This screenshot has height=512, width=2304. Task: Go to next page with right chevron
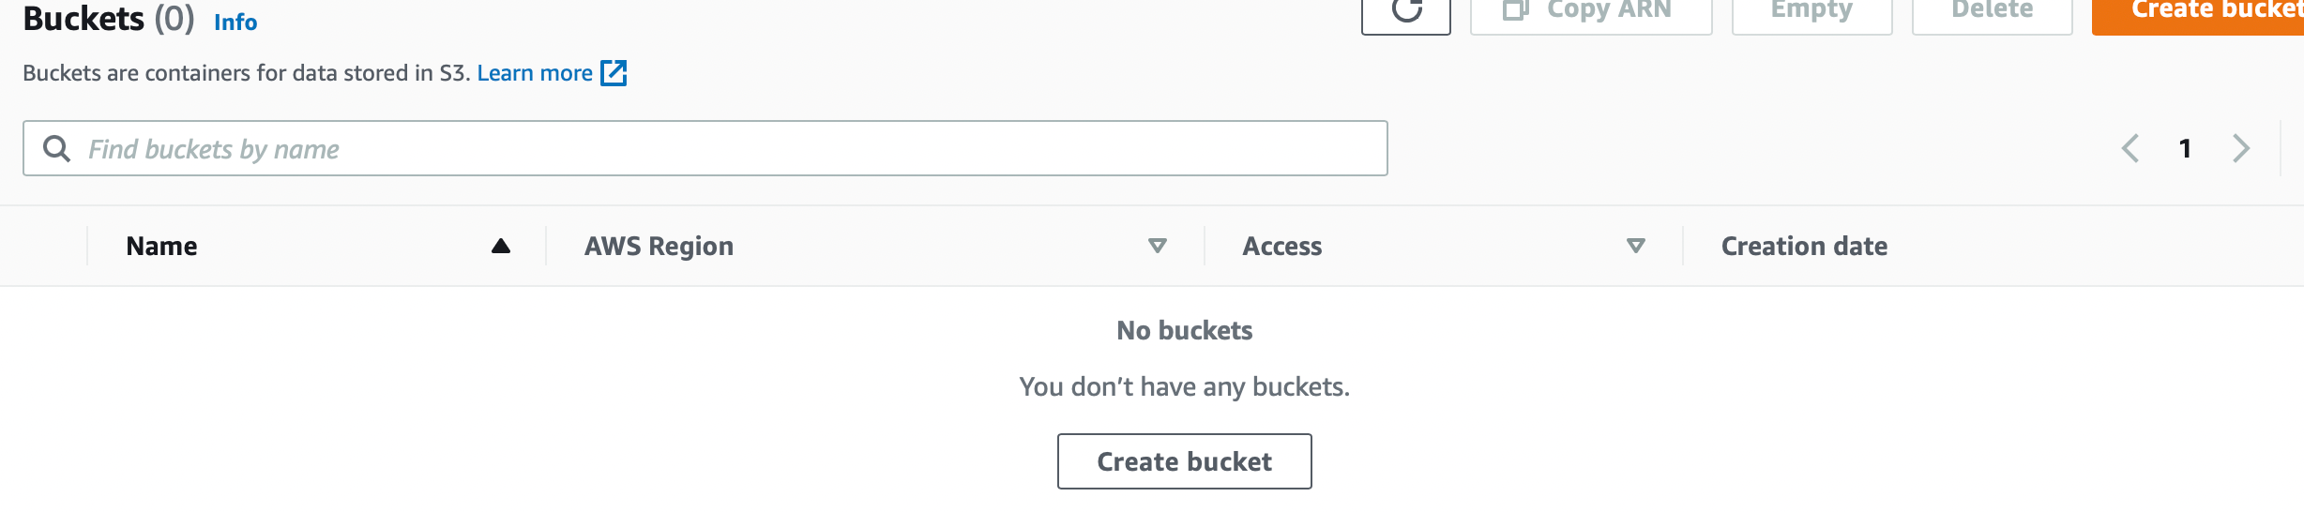click(2241, 149)
